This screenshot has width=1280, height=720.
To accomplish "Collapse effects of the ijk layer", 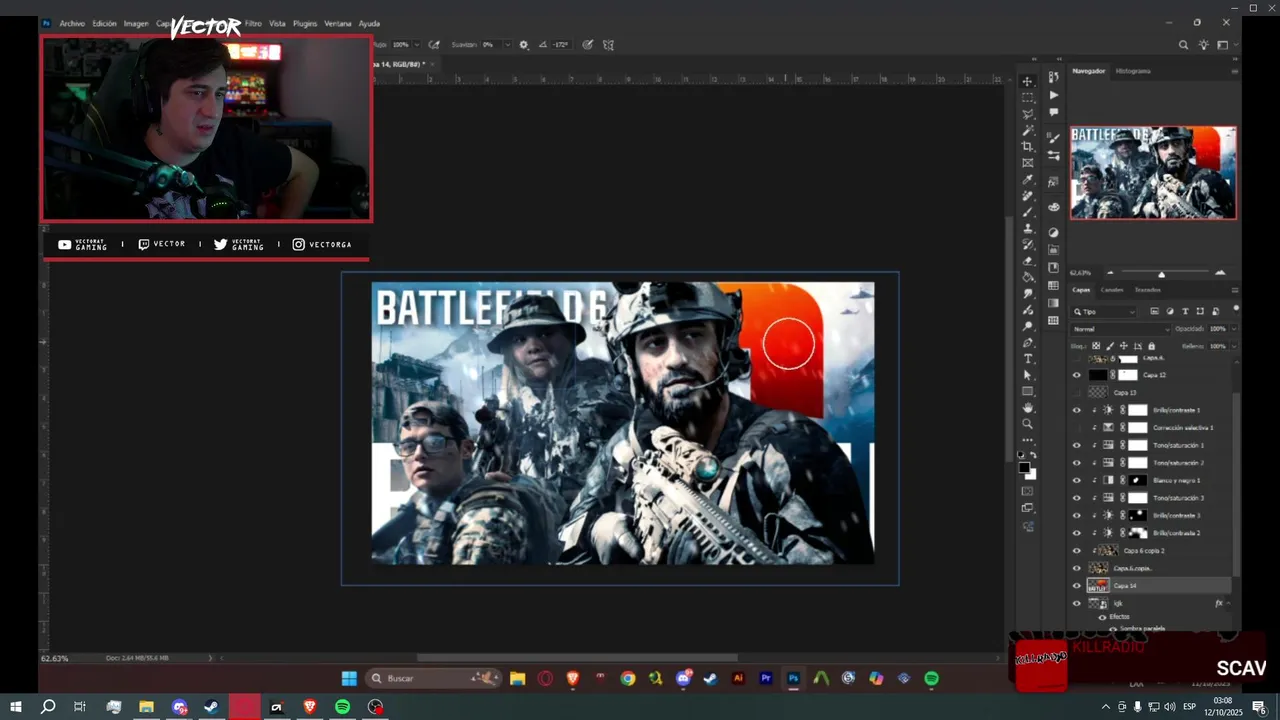I will pyautogui.click(x=1228, y=604).
